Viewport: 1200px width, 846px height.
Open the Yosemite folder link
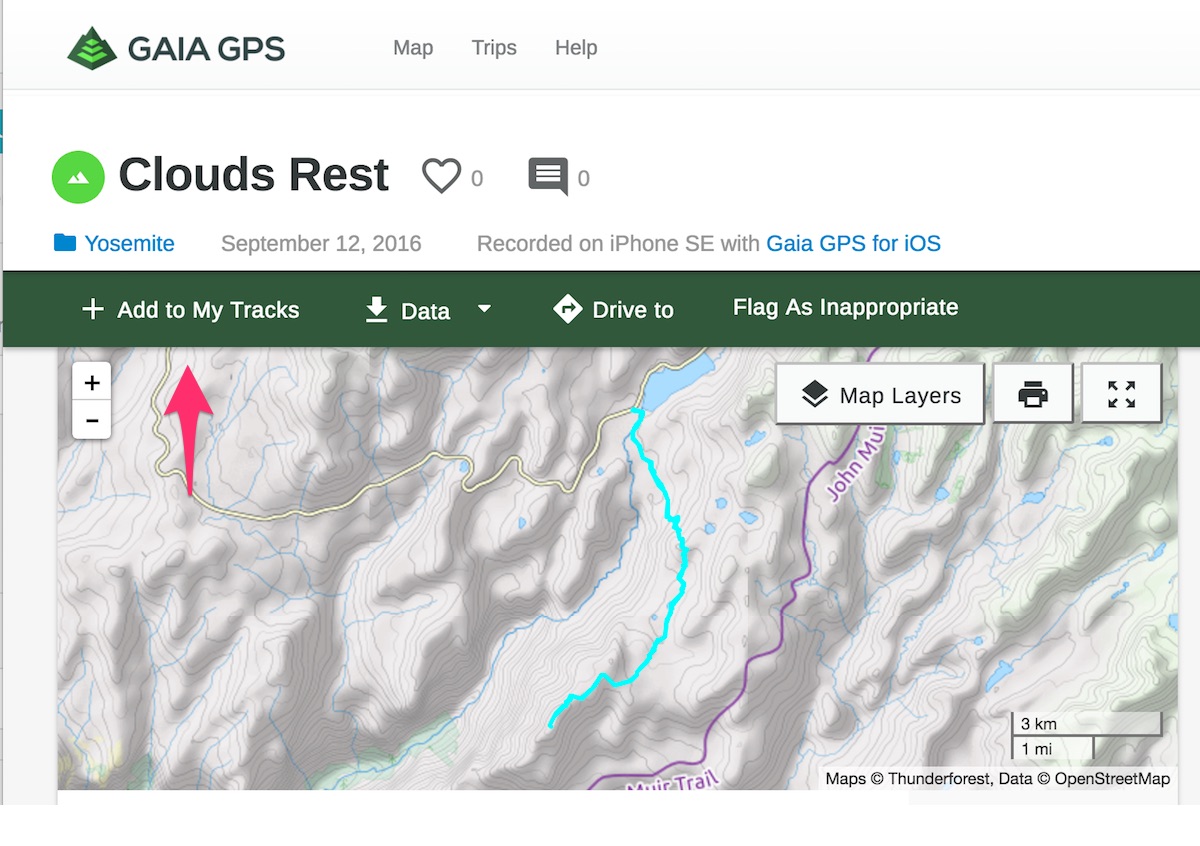coord(129,243)
